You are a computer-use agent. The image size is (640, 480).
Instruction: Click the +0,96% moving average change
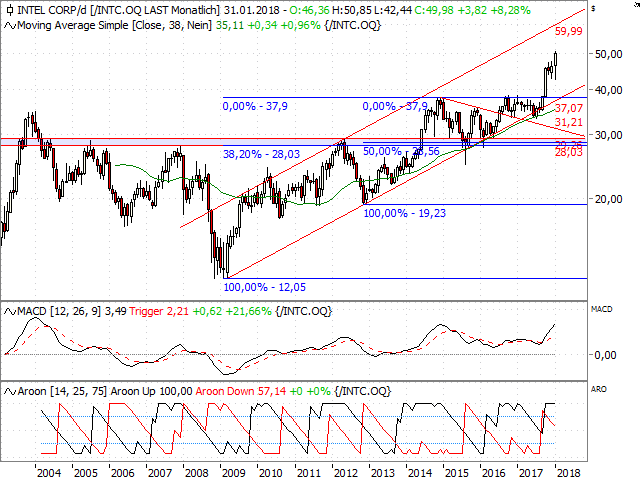click(x=300, y=25)
